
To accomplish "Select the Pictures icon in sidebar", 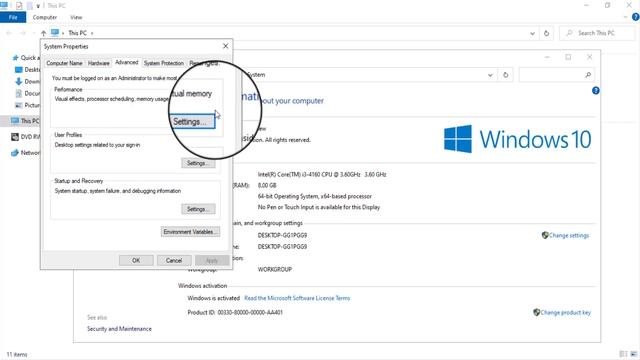I will click(x=18, y=105).
